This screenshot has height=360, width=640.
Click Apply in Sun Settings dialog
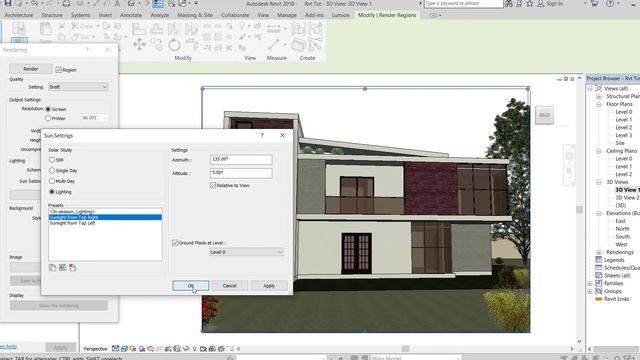tap(269, 286)
